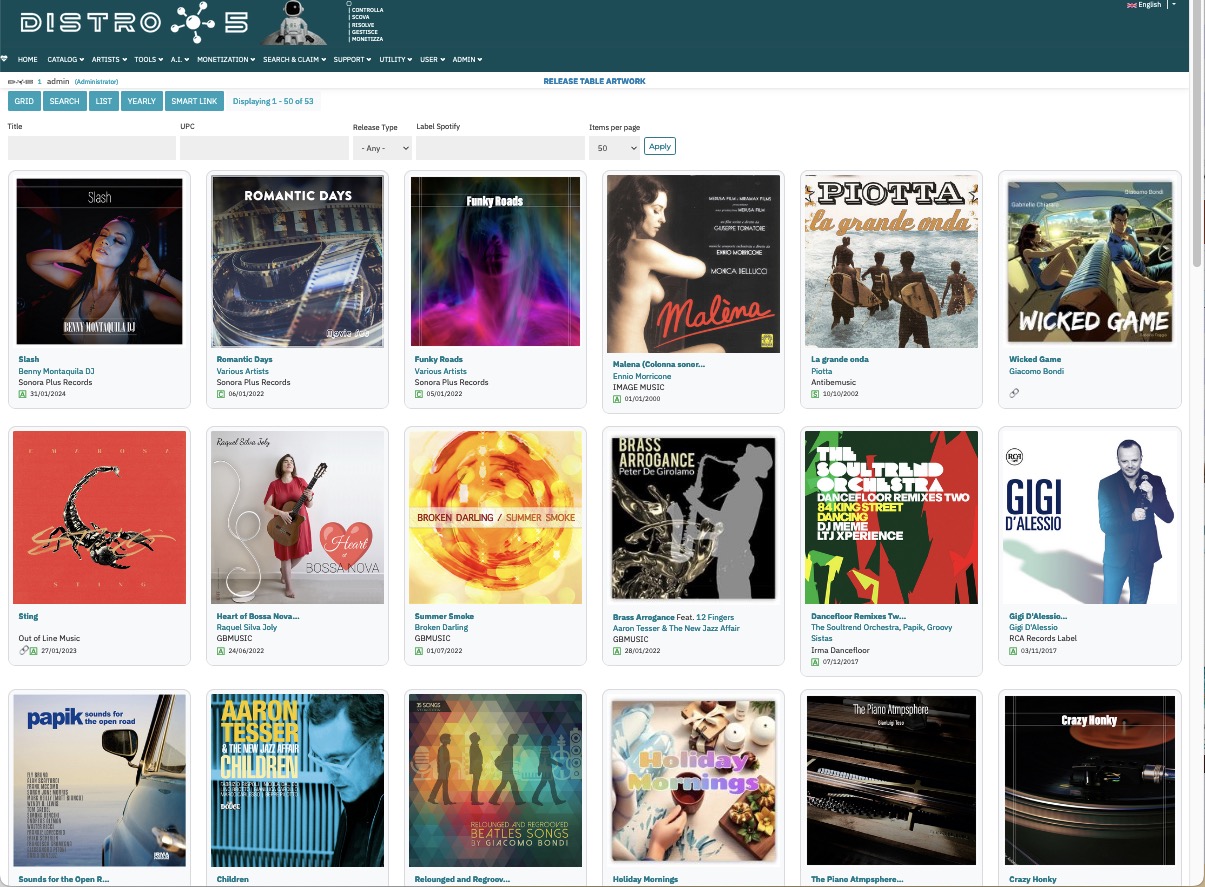The width and height of the screenshot is (1205, 887).
Task: Click the S status badge under La grande onda
Action: 815,394
